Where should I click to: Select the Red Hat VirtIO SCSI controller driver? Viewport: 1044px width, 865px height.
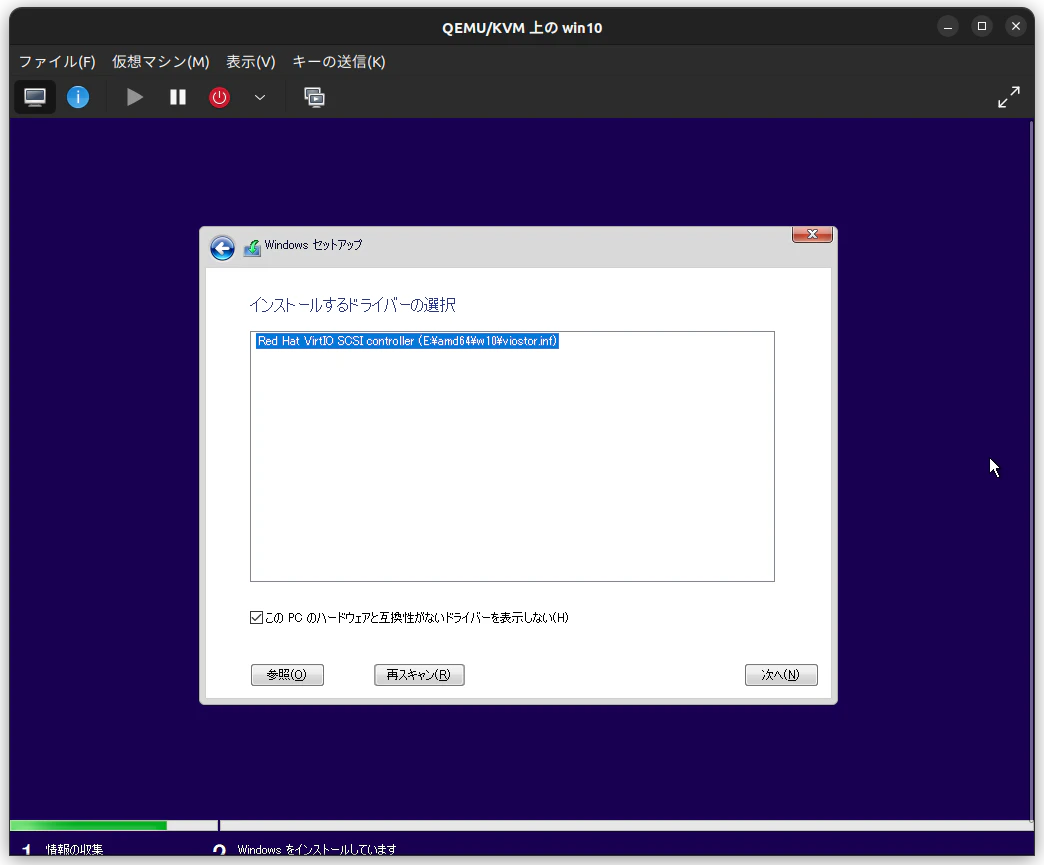pyautogui.click(x=407, y=341)
